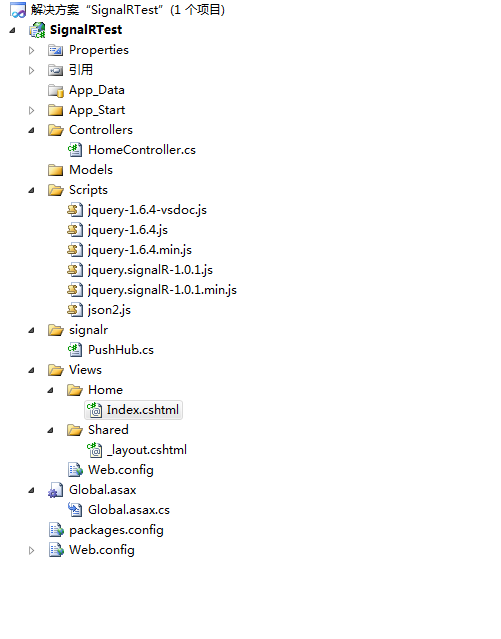
Task: Select the 解决方案 "SignalRTest" solution label
Action: [128, 10]
